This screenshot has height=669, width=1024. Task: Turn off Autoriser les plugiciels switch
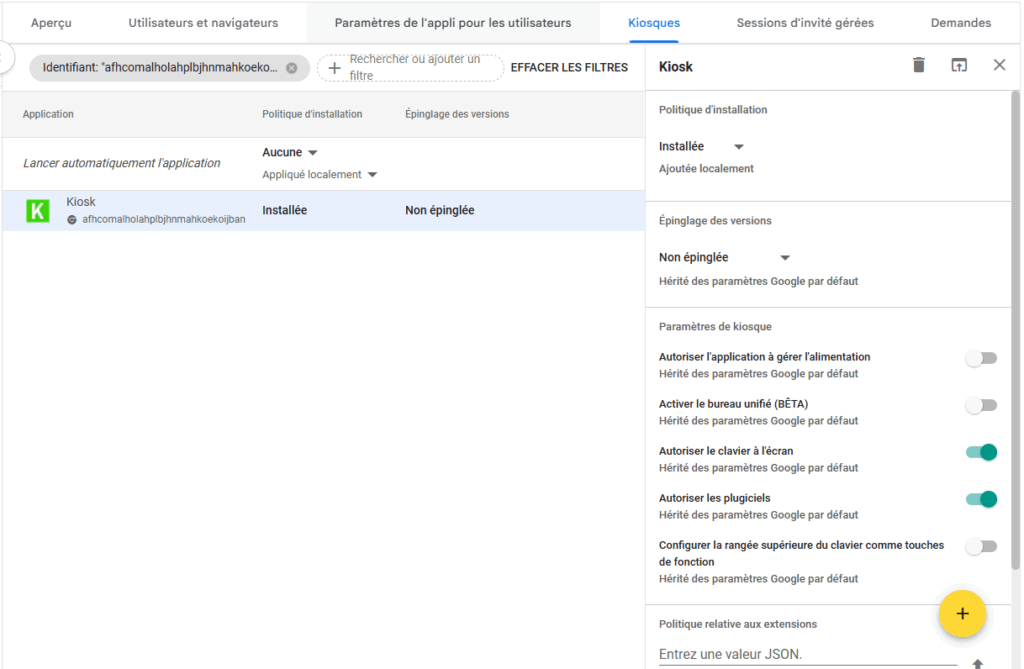[981, 499]
